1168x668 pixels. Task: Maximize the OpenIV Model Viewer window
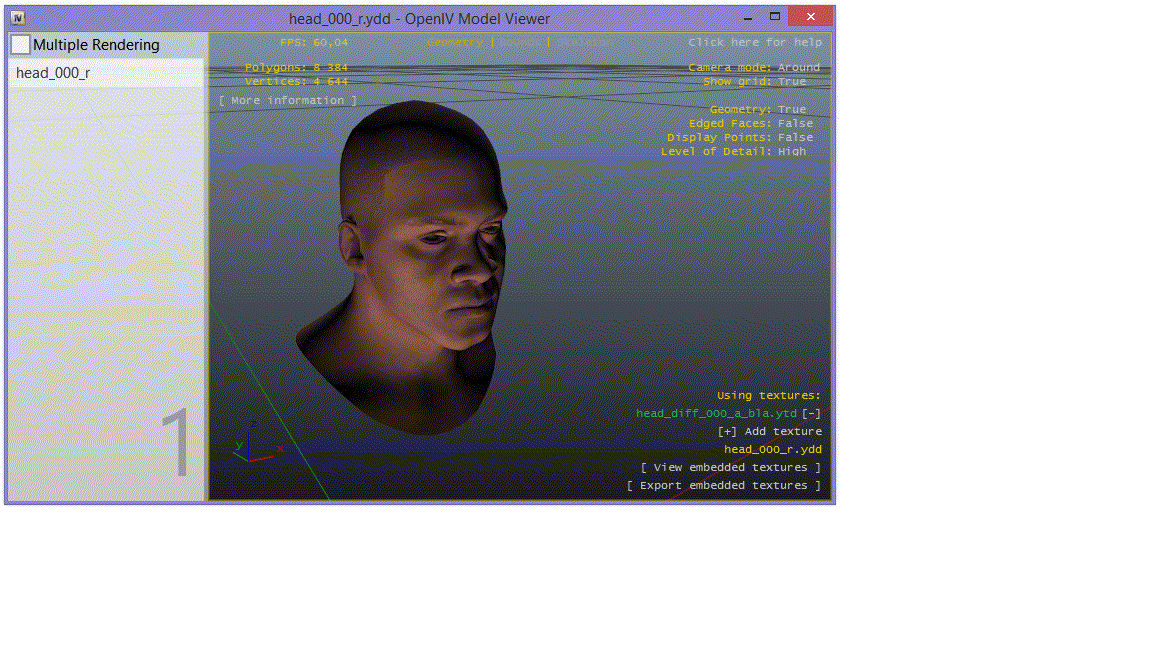click(x=775, y=16)
